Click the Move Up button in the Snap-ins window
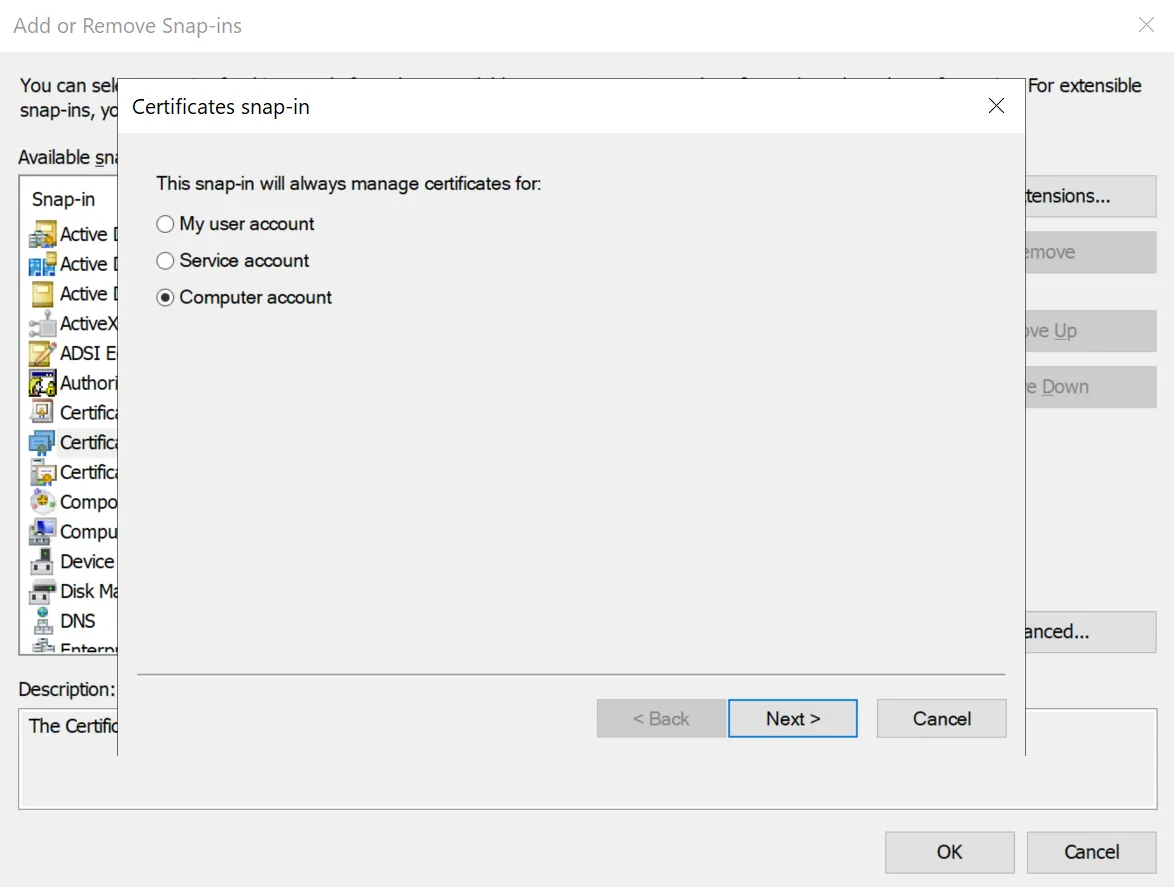 coord(1090,331)
